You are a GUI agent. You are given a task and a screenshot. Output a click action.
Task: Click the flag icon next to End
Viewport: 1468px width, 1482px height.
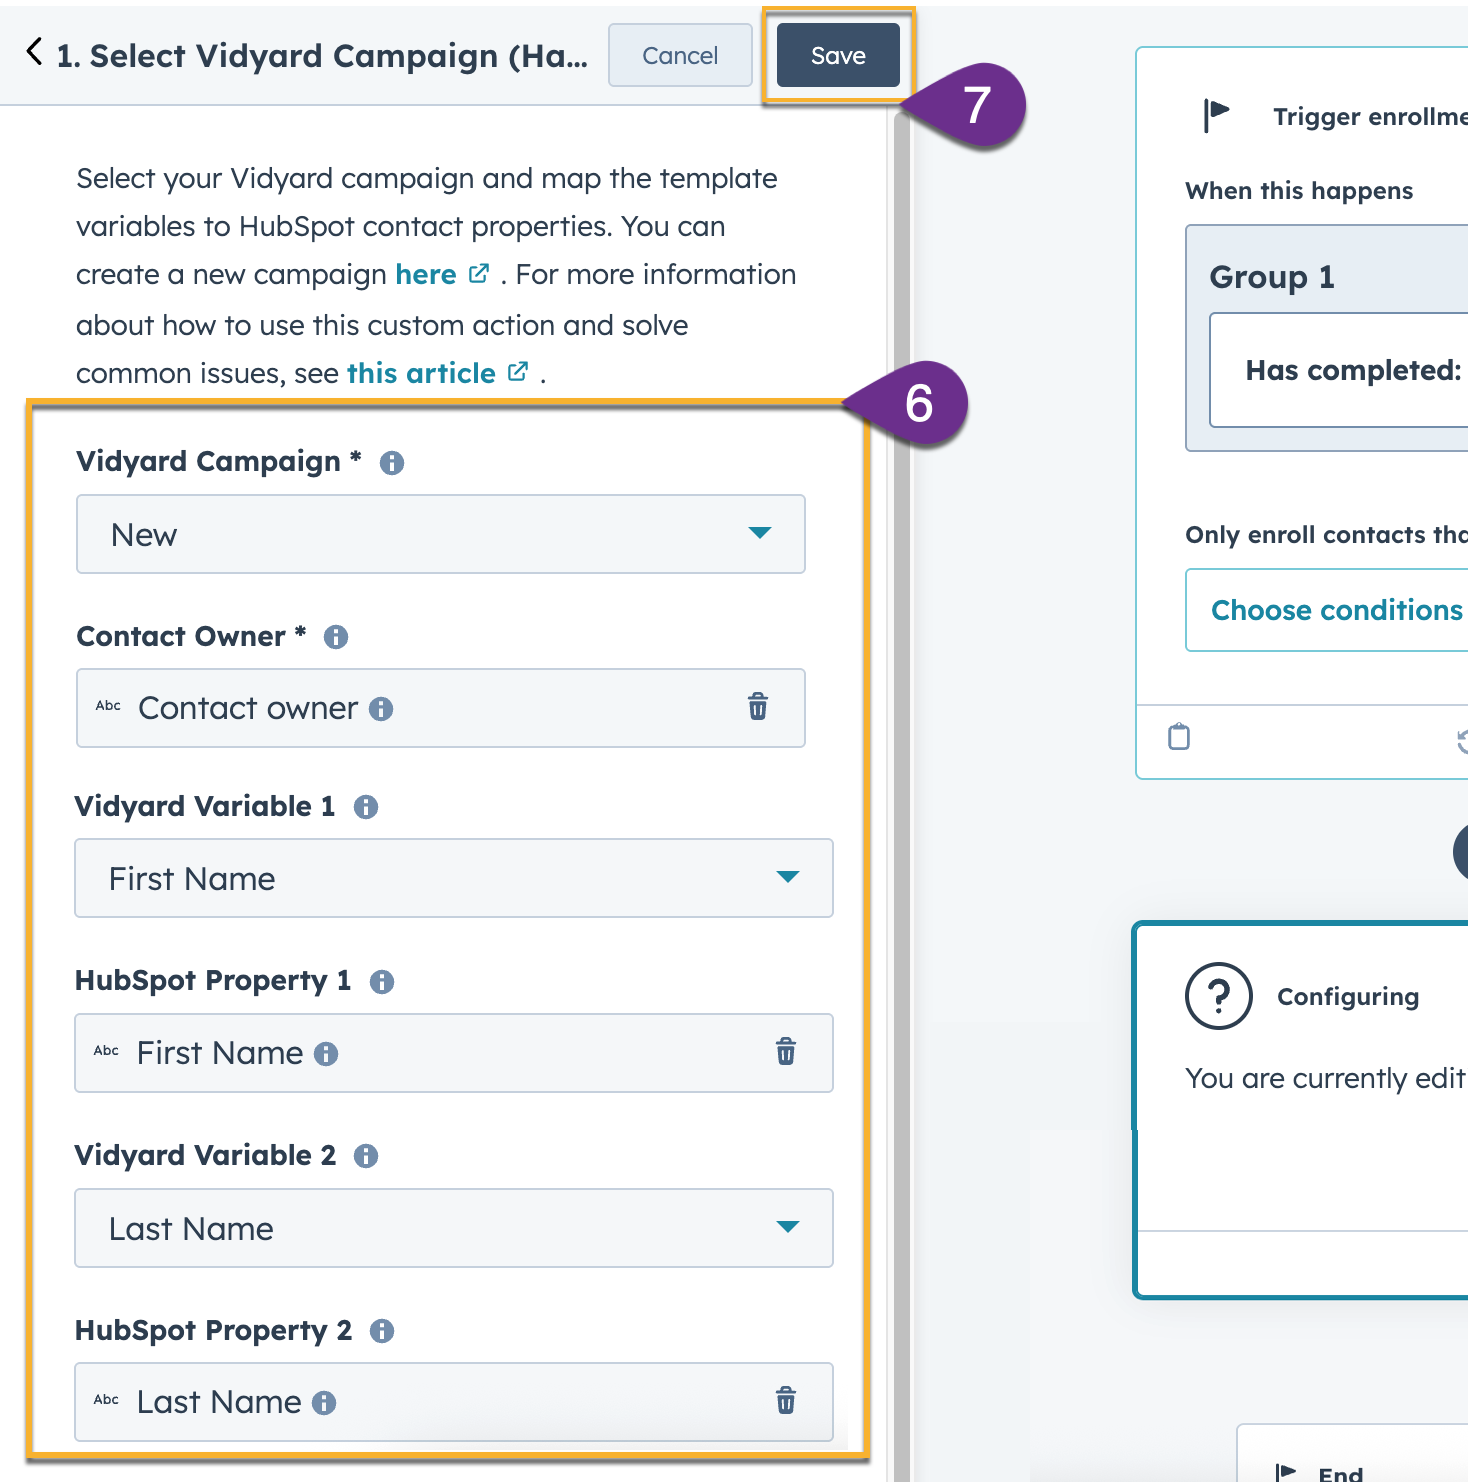(x=1284, y=1468)
